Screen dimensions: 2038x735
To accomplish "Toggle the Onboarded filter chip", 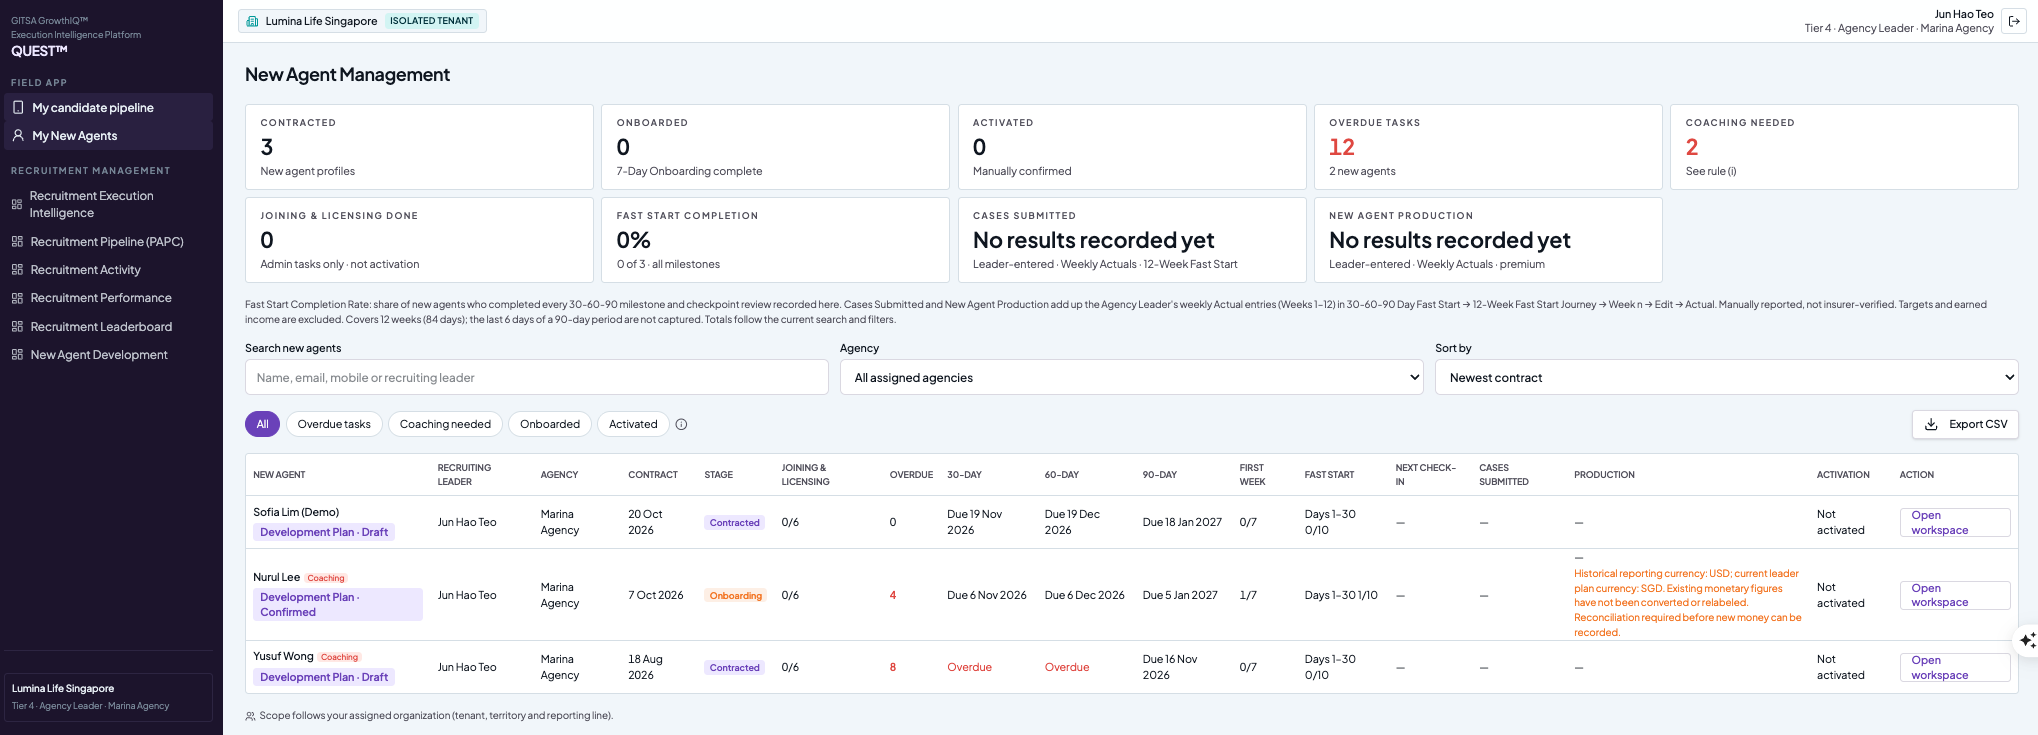I will click(x=550, y=424).
